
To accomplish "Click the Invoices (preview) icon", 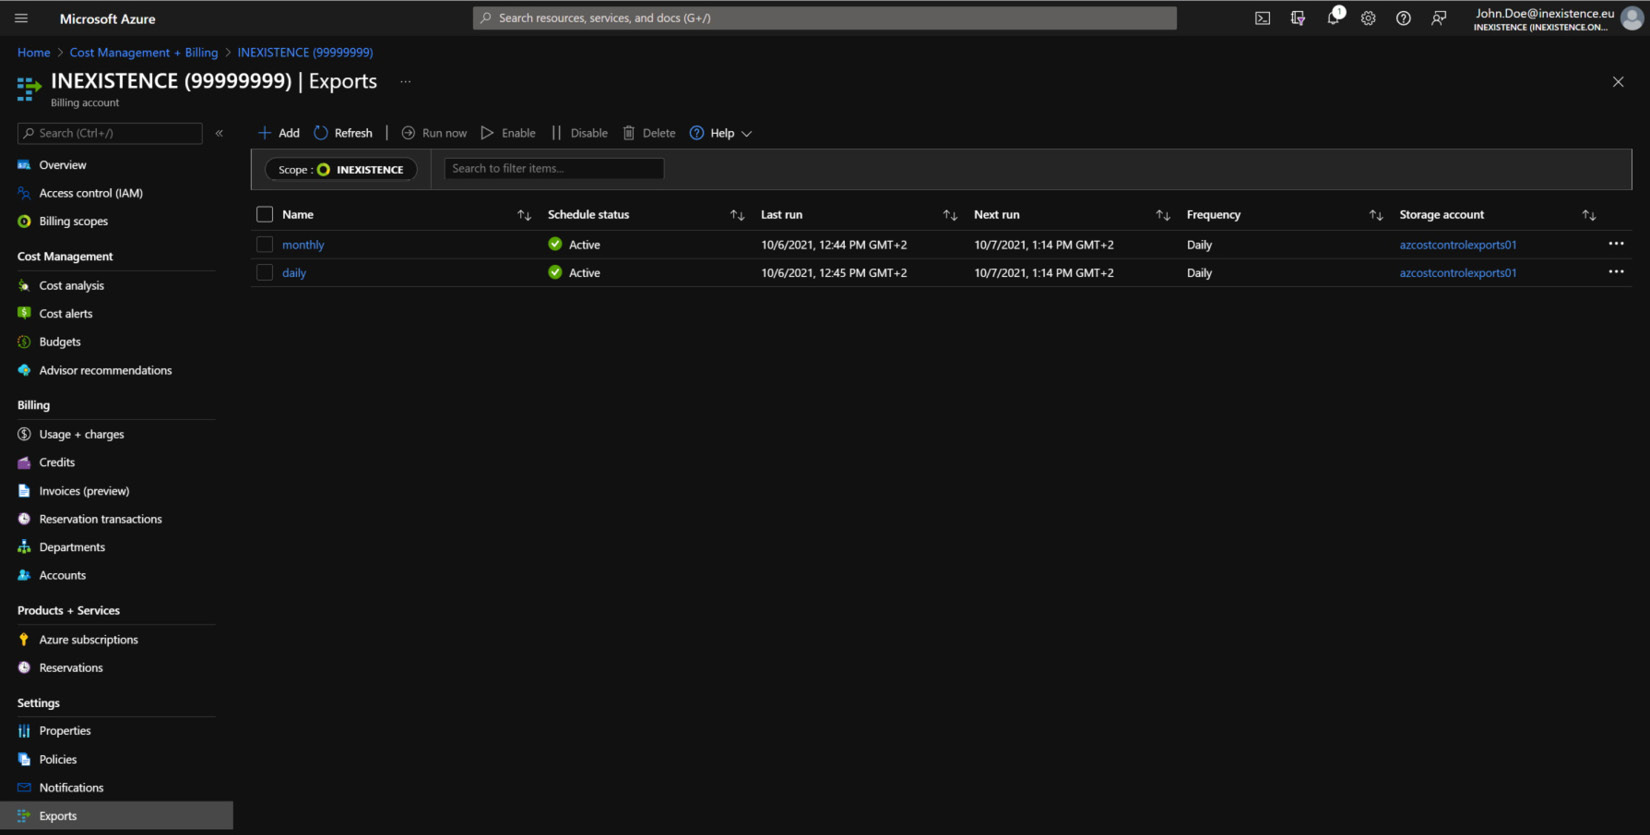I will 24,491.
